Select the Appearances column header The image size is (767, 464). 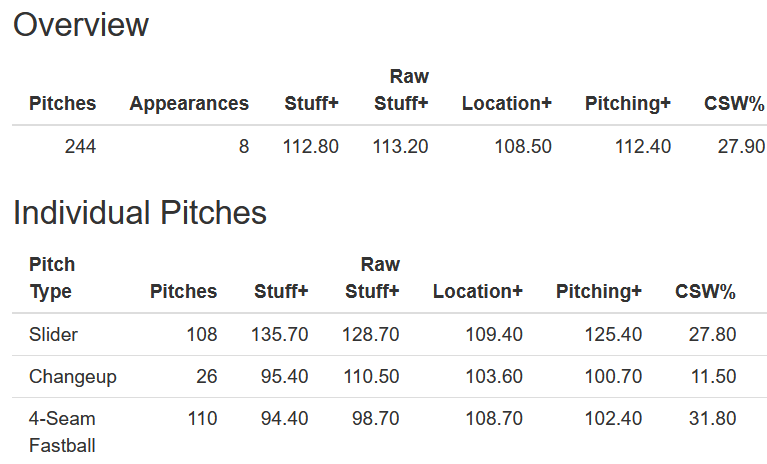pos(189,103)
